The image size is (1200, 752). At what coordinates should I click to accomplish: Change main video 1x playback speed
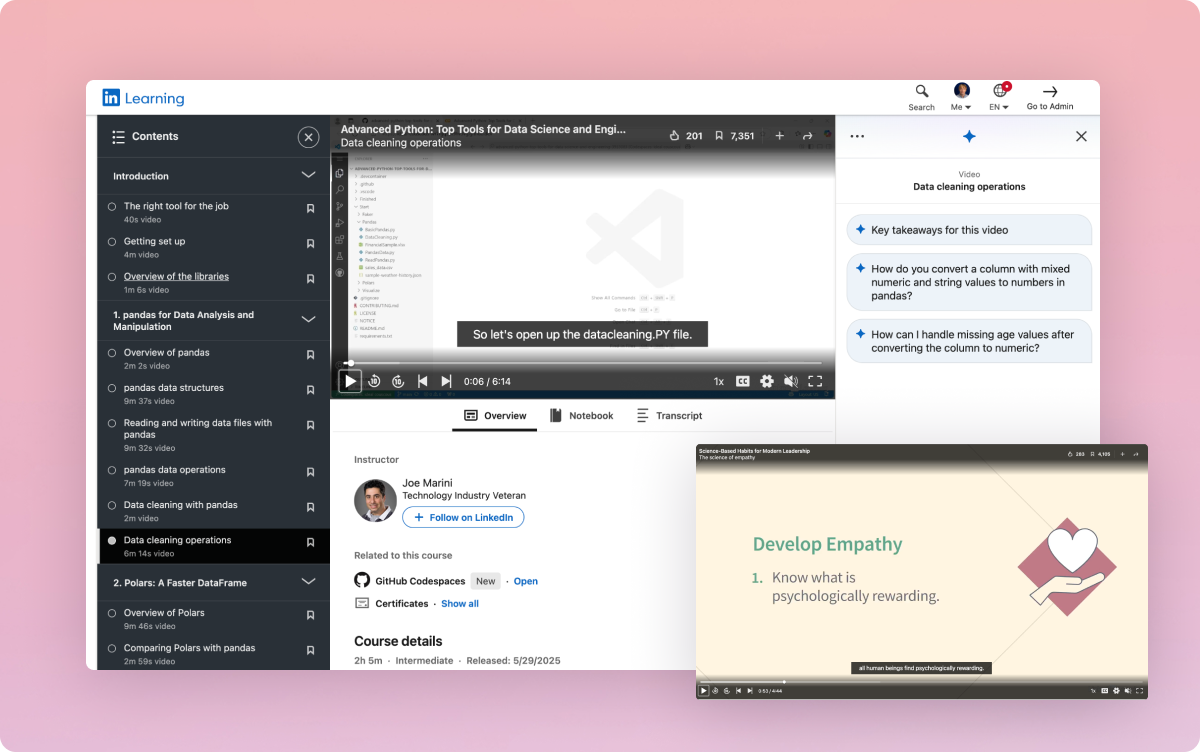[x=718, y=381]
